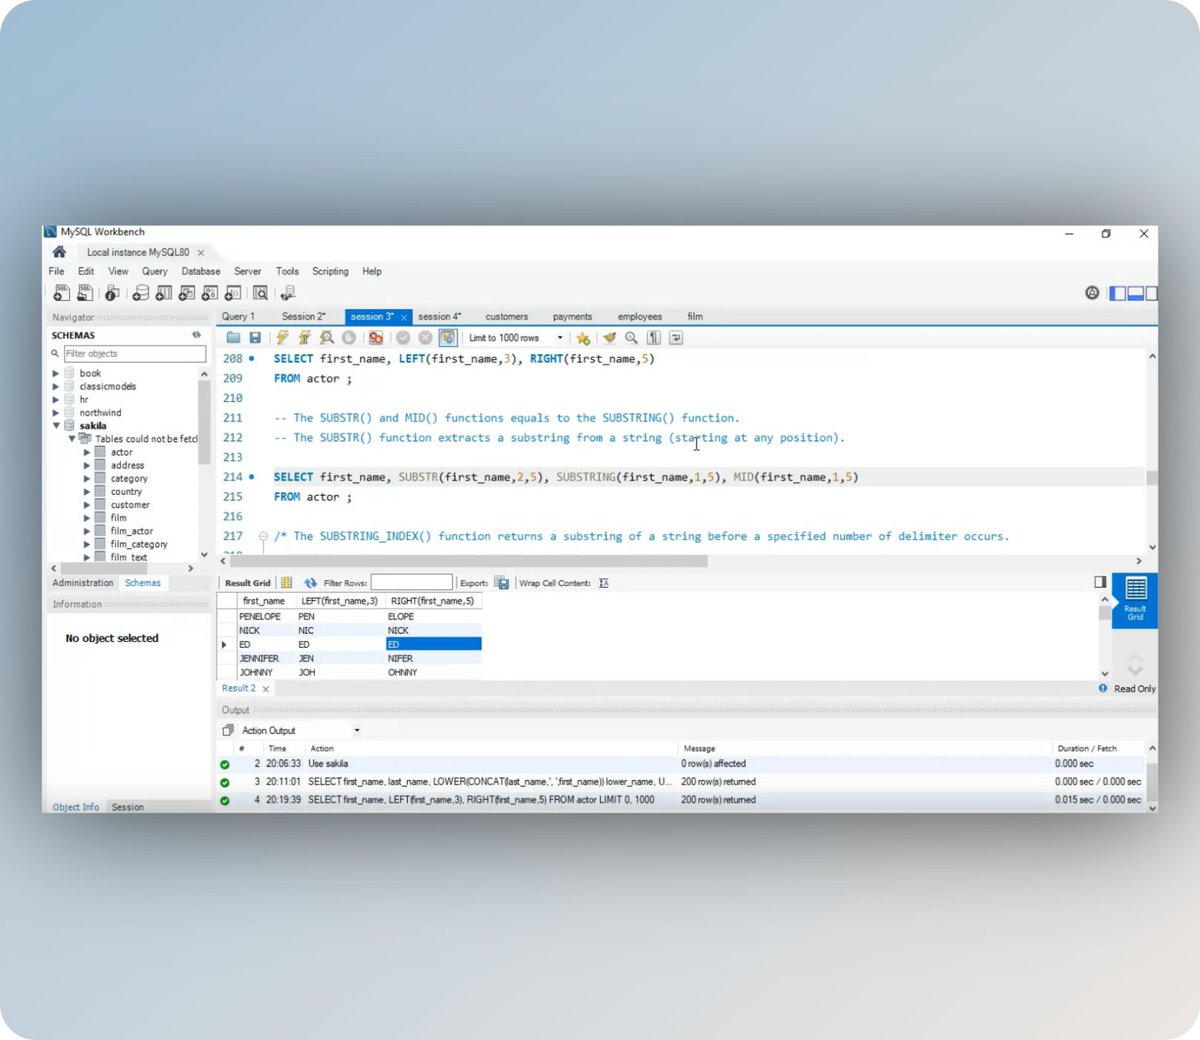Click the stop query execution icon
Image resolution: width=1200 pixels, height=1040 pixels.
(349, 338)
